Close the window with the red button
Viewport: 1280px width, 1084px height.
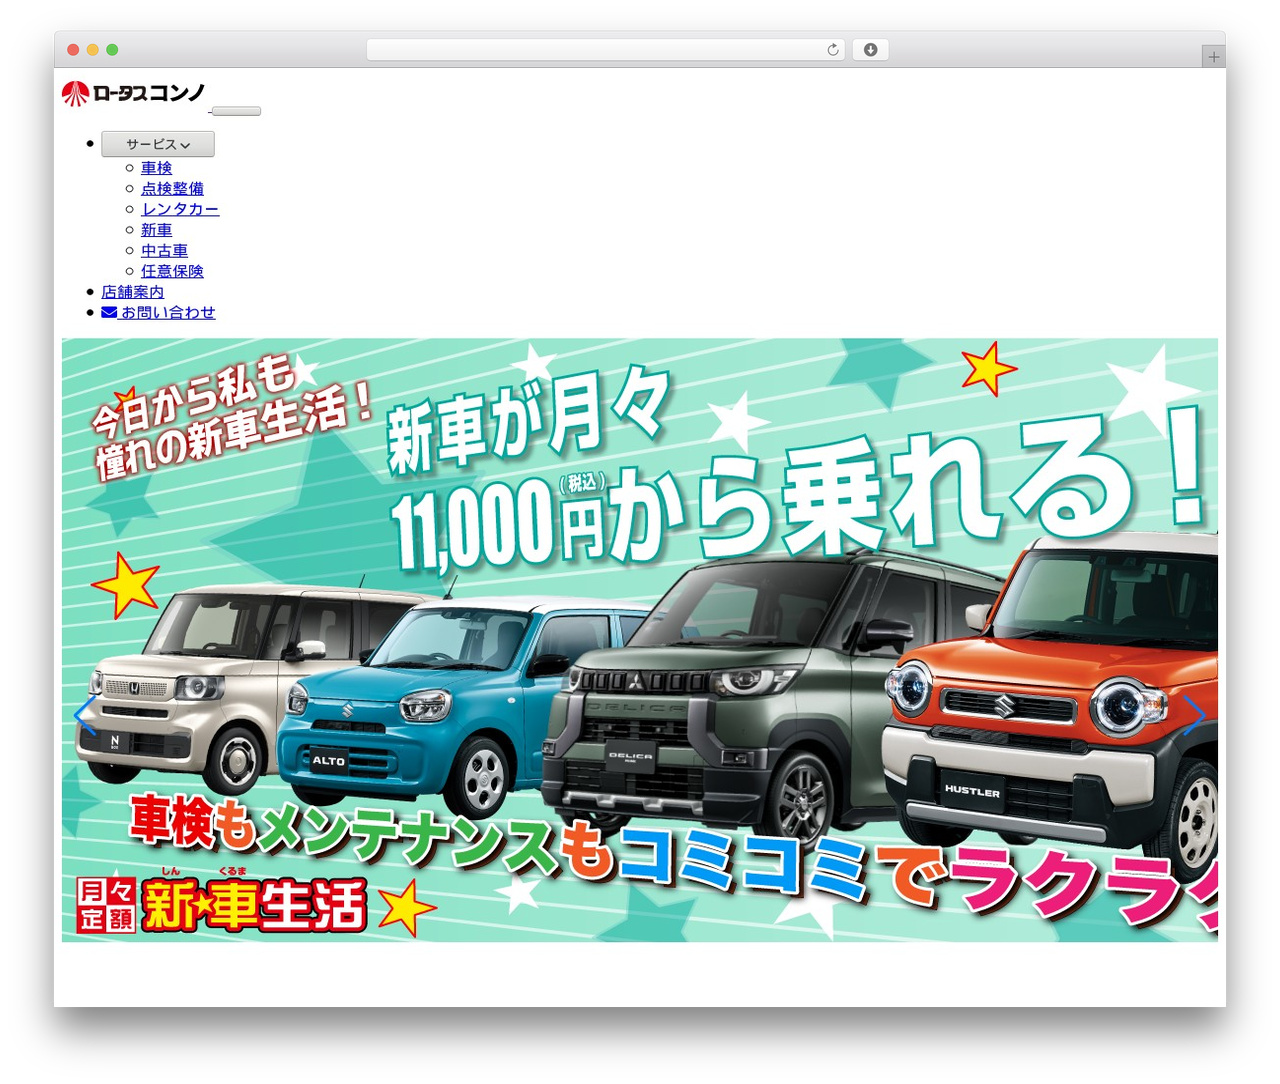point(73,50)
